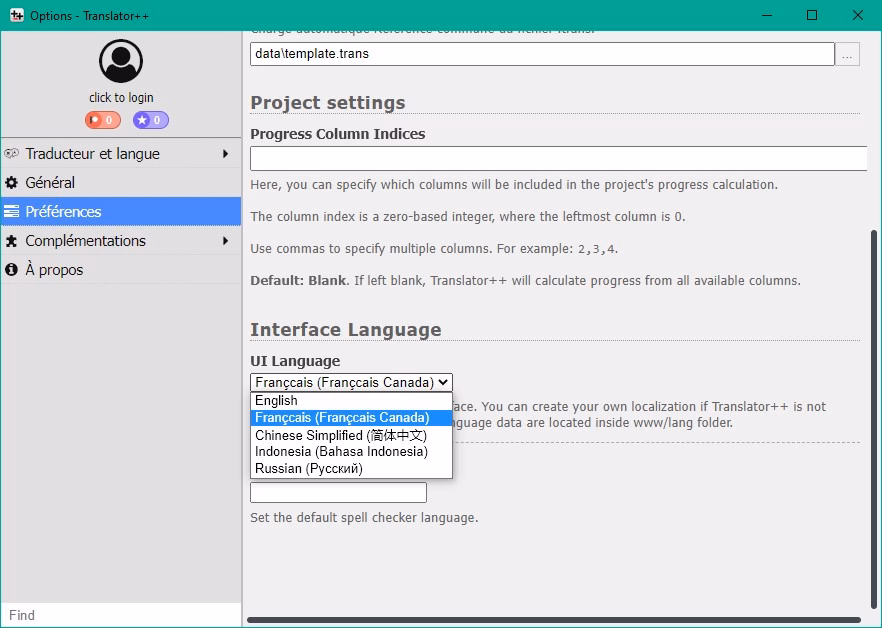Expand the Complémentations submenu arrow

tap(226, 241)
